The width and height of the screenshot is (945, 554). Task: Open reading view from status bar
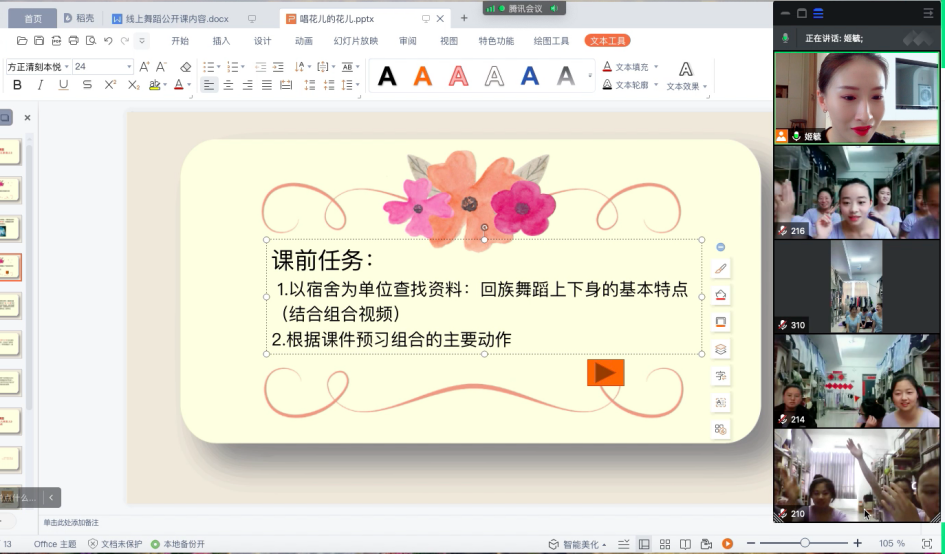click(686, 544)
